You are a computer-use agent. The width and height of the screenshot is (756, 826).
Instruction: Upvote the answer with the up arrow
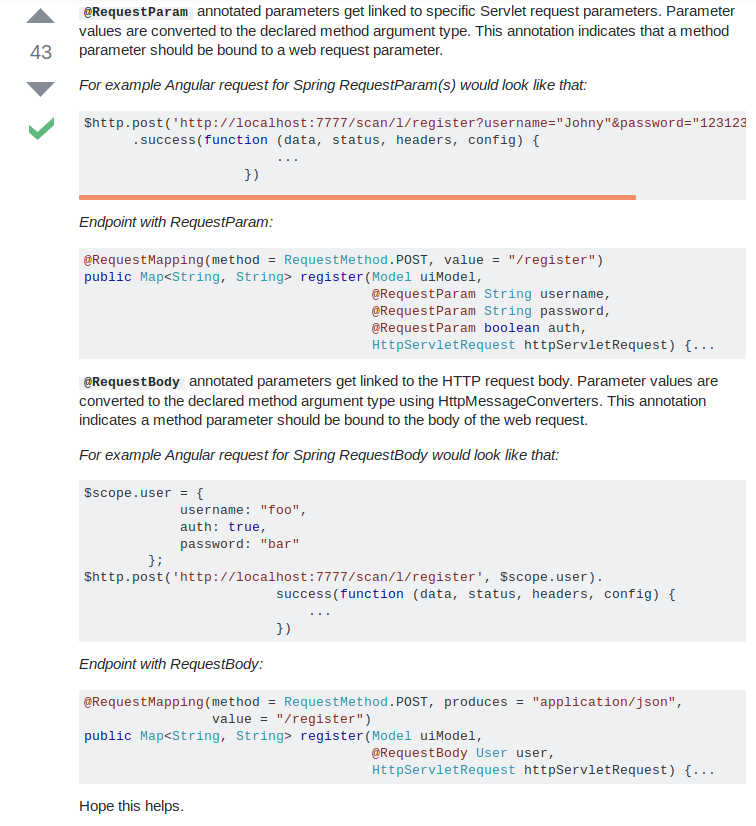(x=41, y=16)
